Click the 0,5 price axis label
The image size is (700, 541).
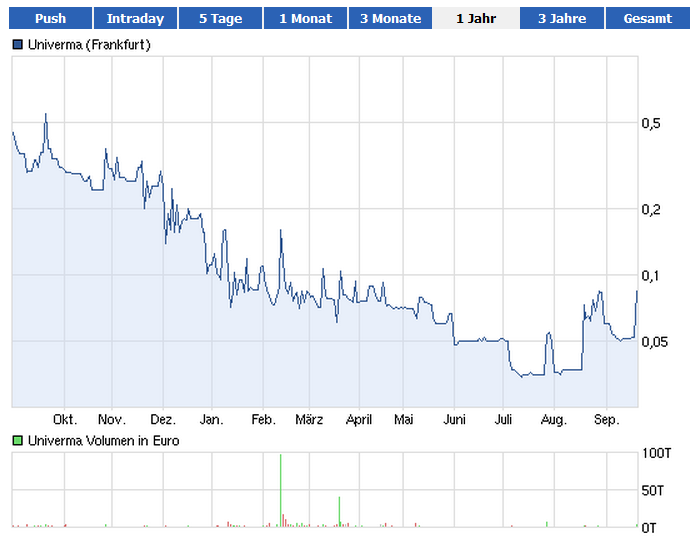651,123
